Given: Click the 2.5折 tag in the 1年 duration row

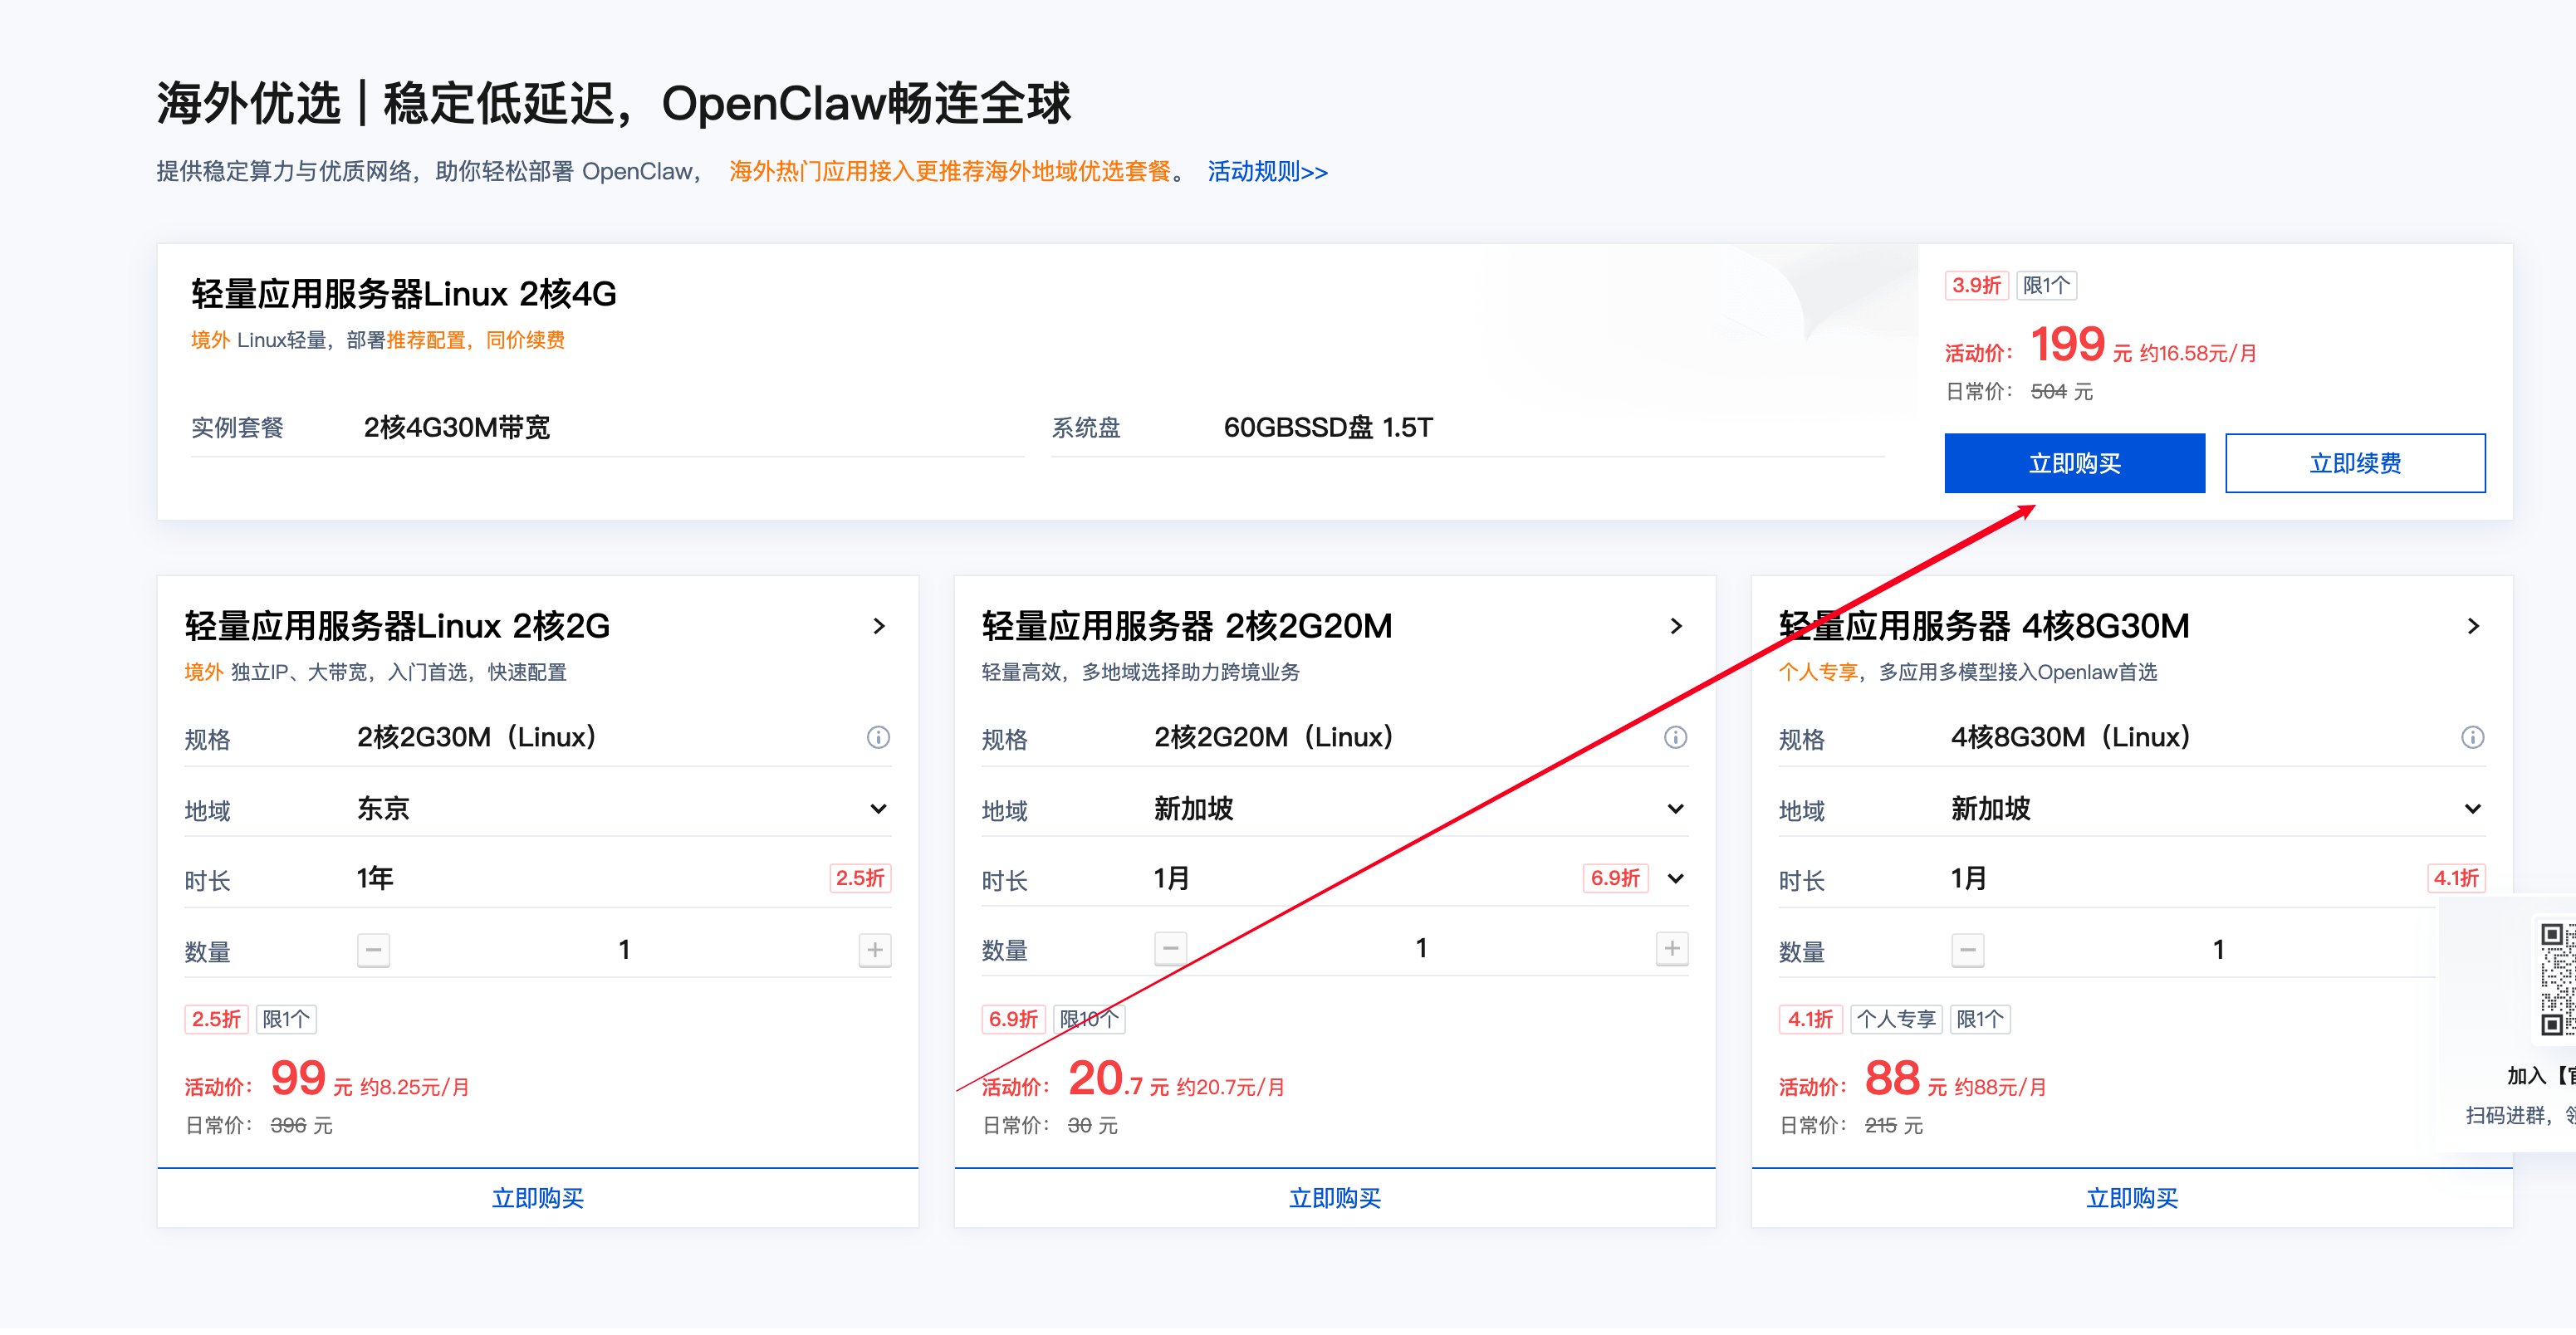Looking at the screenshot, I should pyautogui.click(x=860, y=878).
